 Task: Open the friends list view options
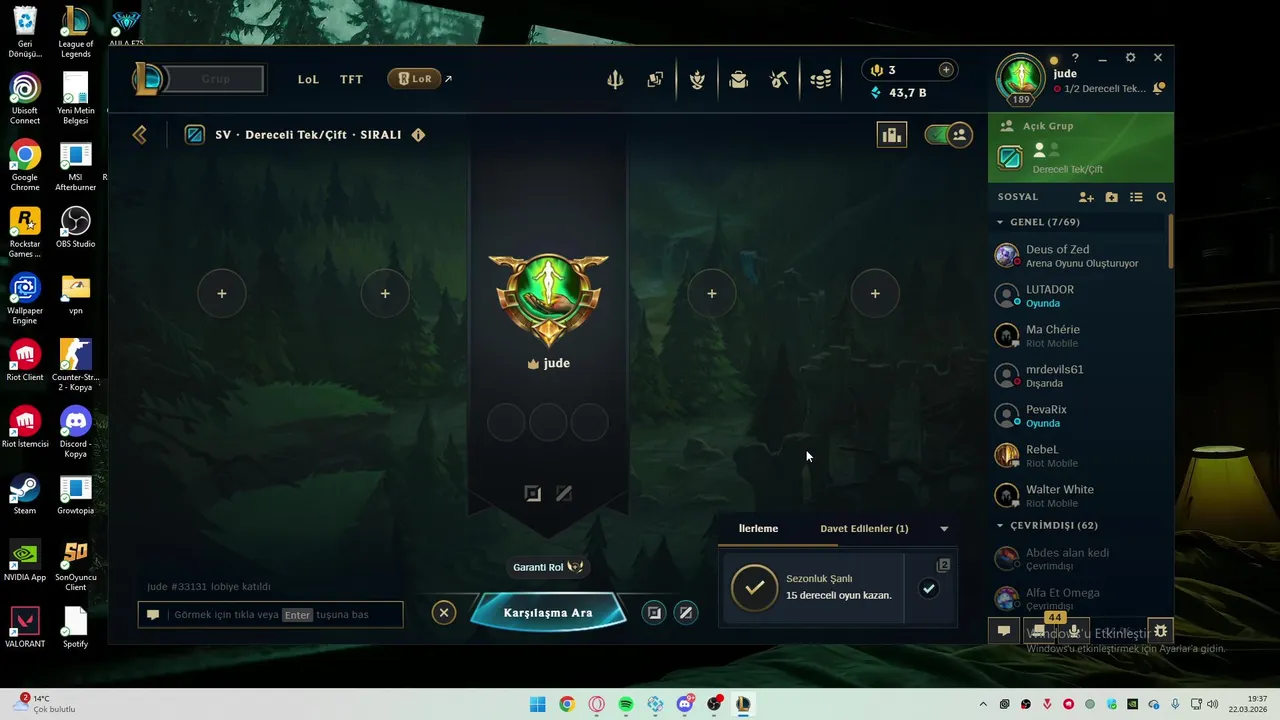tap(1136, 197)
